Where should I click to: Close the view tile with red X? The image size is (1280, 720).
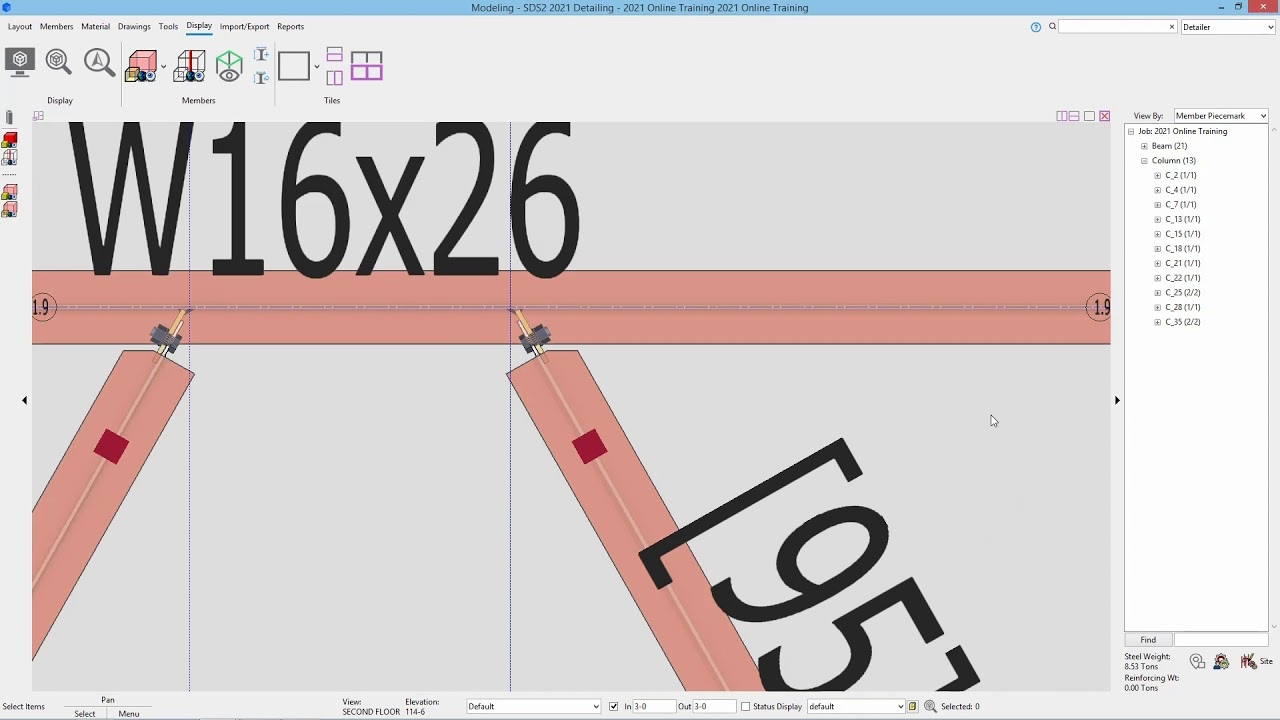click(1105, 116)
